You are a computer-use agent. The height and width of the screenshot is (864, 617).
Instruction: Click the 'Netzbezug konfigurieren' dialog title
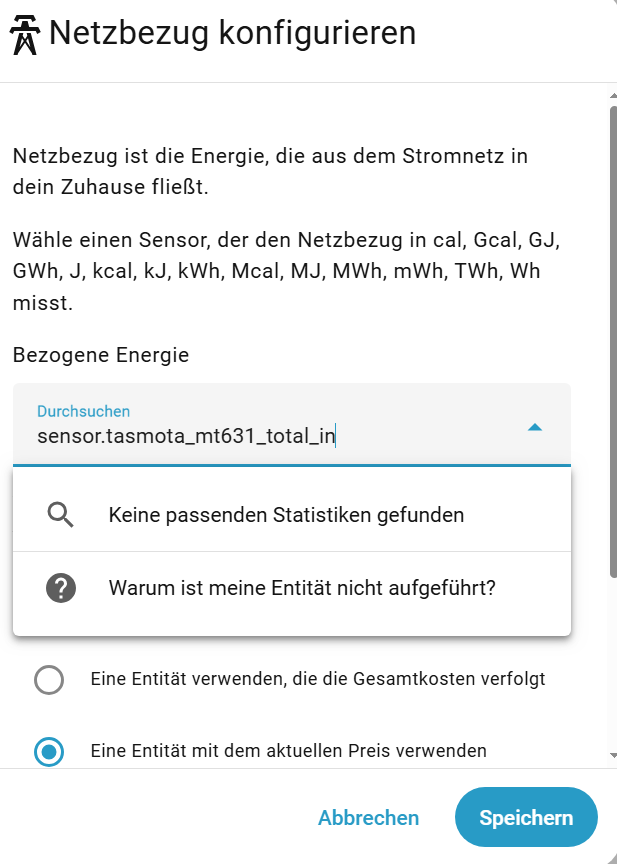[232, 34]
